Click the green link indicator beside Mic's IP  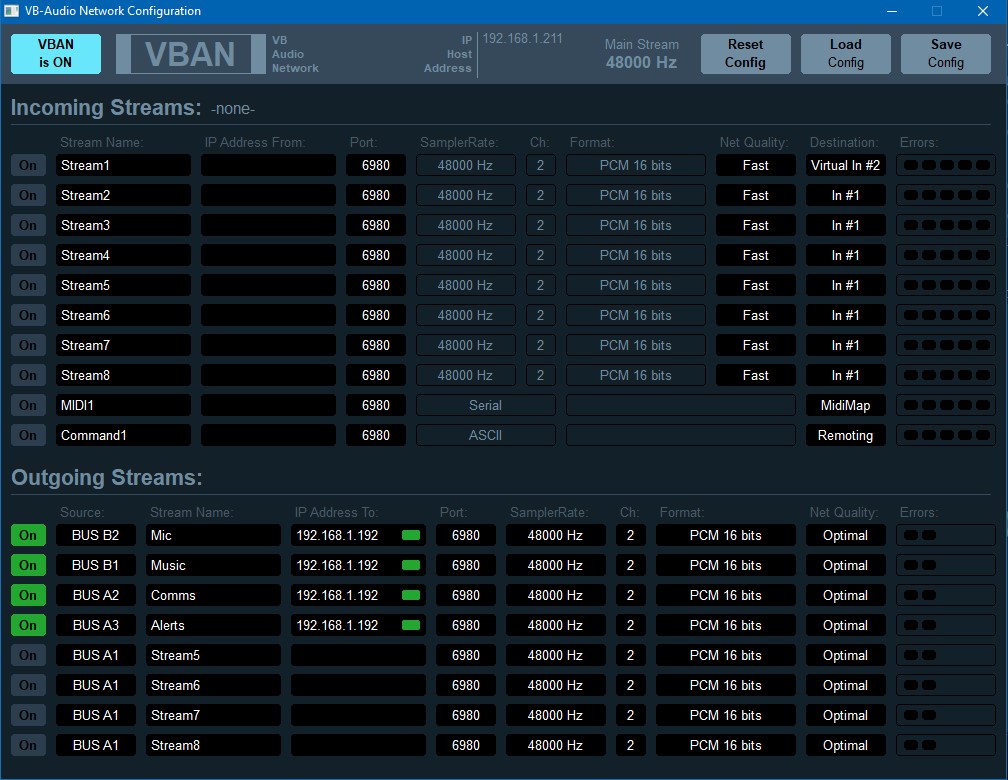[x=410, y=535]
